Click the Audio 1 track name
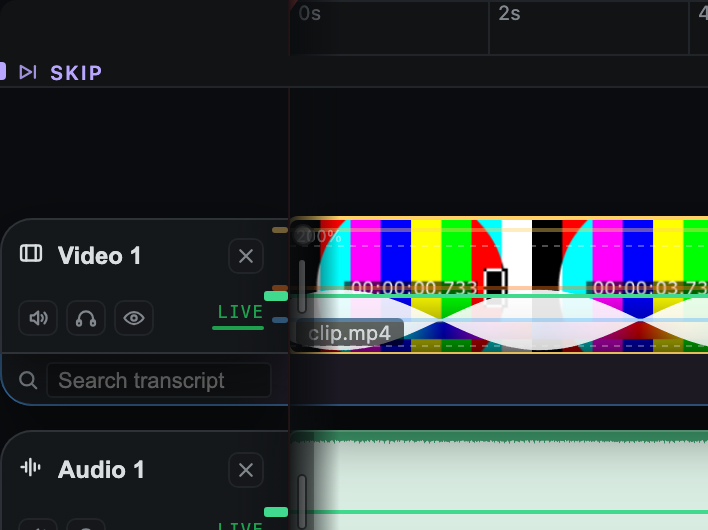The height and width of the screenshot is (530, 708). click(101, 470)
